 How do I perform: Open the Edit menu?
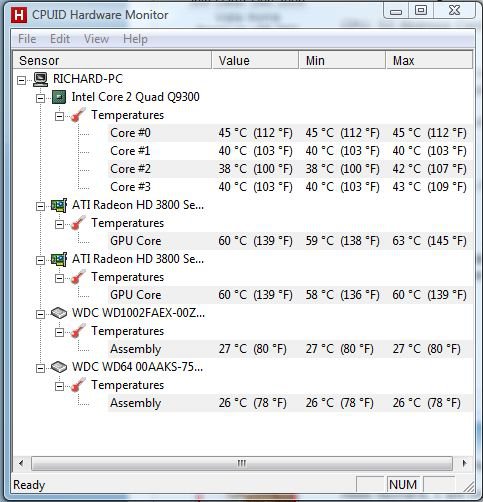[60, 39]
